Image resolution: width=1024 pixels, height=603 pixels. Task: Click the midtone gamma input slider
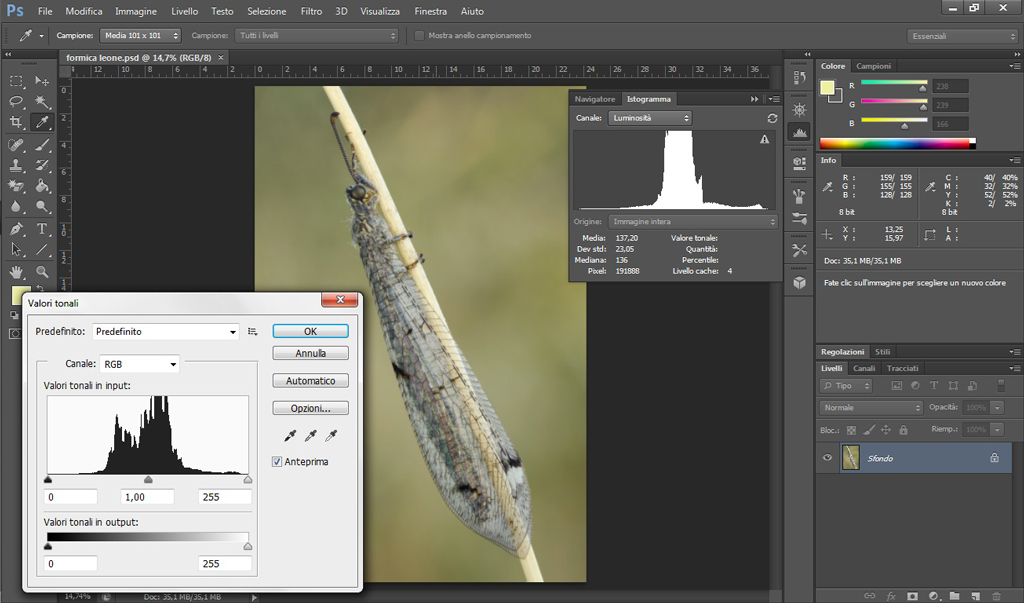148,480
